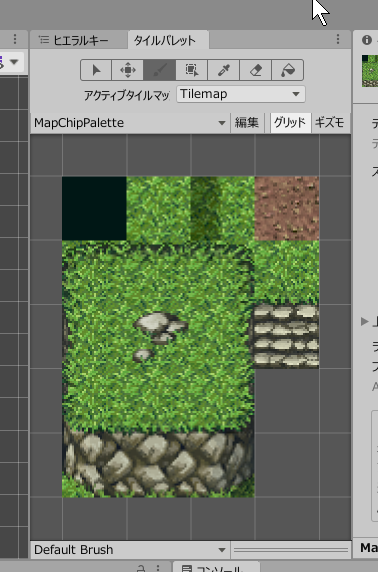
Task: Open the Default Brush dropdown
Action: tap(130, 549)
